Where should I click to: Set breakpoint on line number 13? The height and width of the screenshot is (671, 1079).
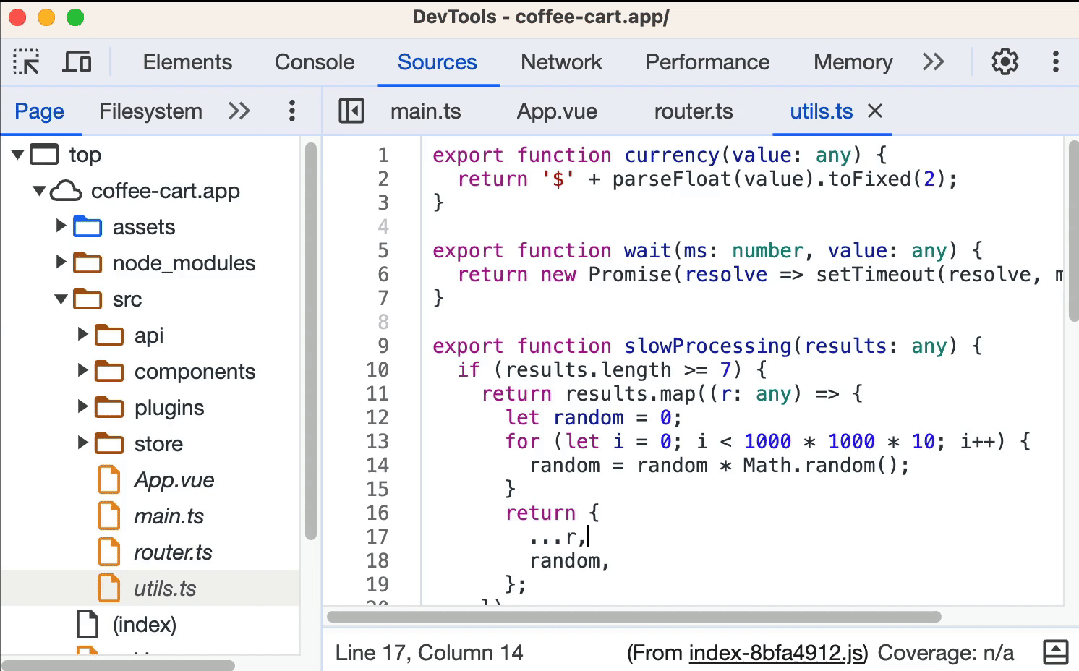(377, 441)
